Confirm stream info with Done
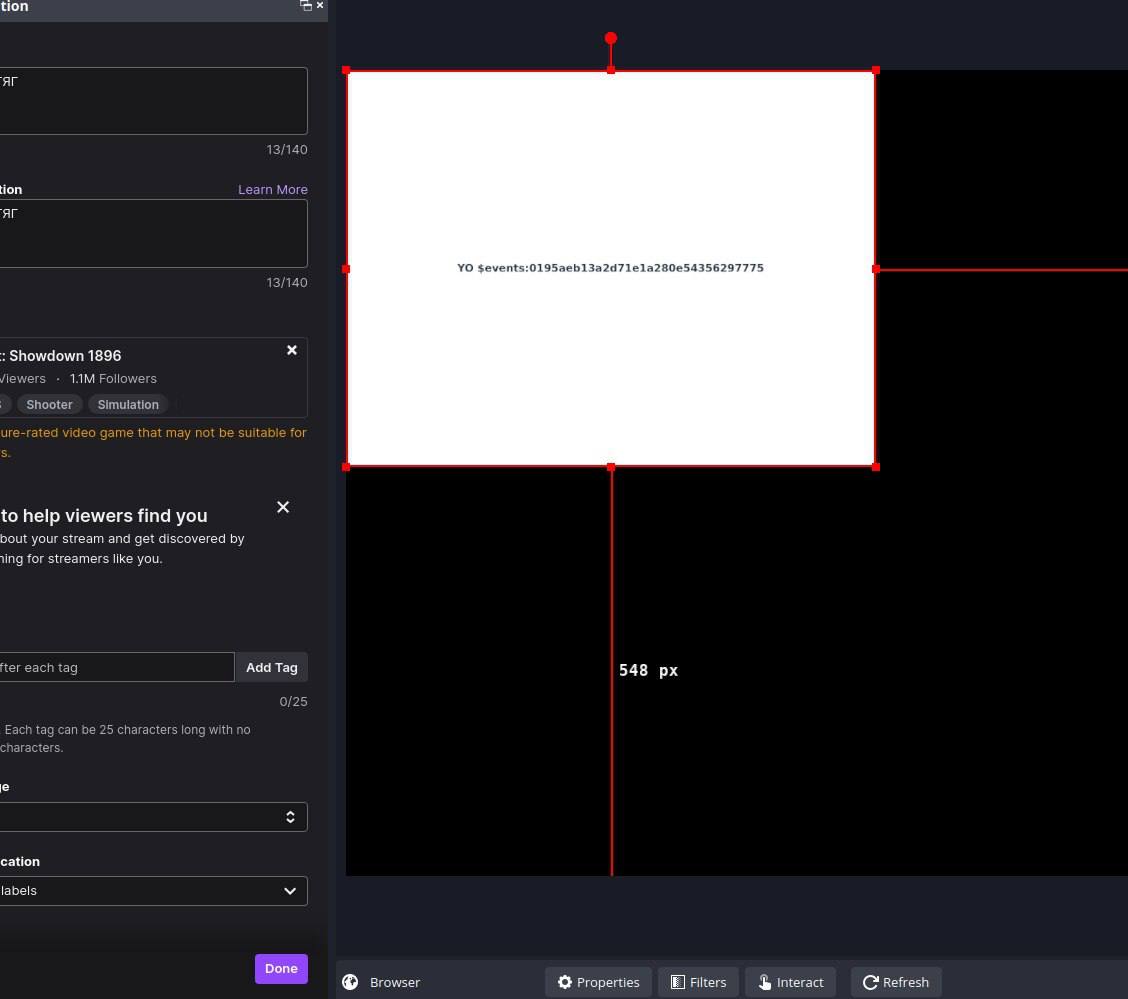The width and height of the screenshot is (1128, 999). [281, 969]
